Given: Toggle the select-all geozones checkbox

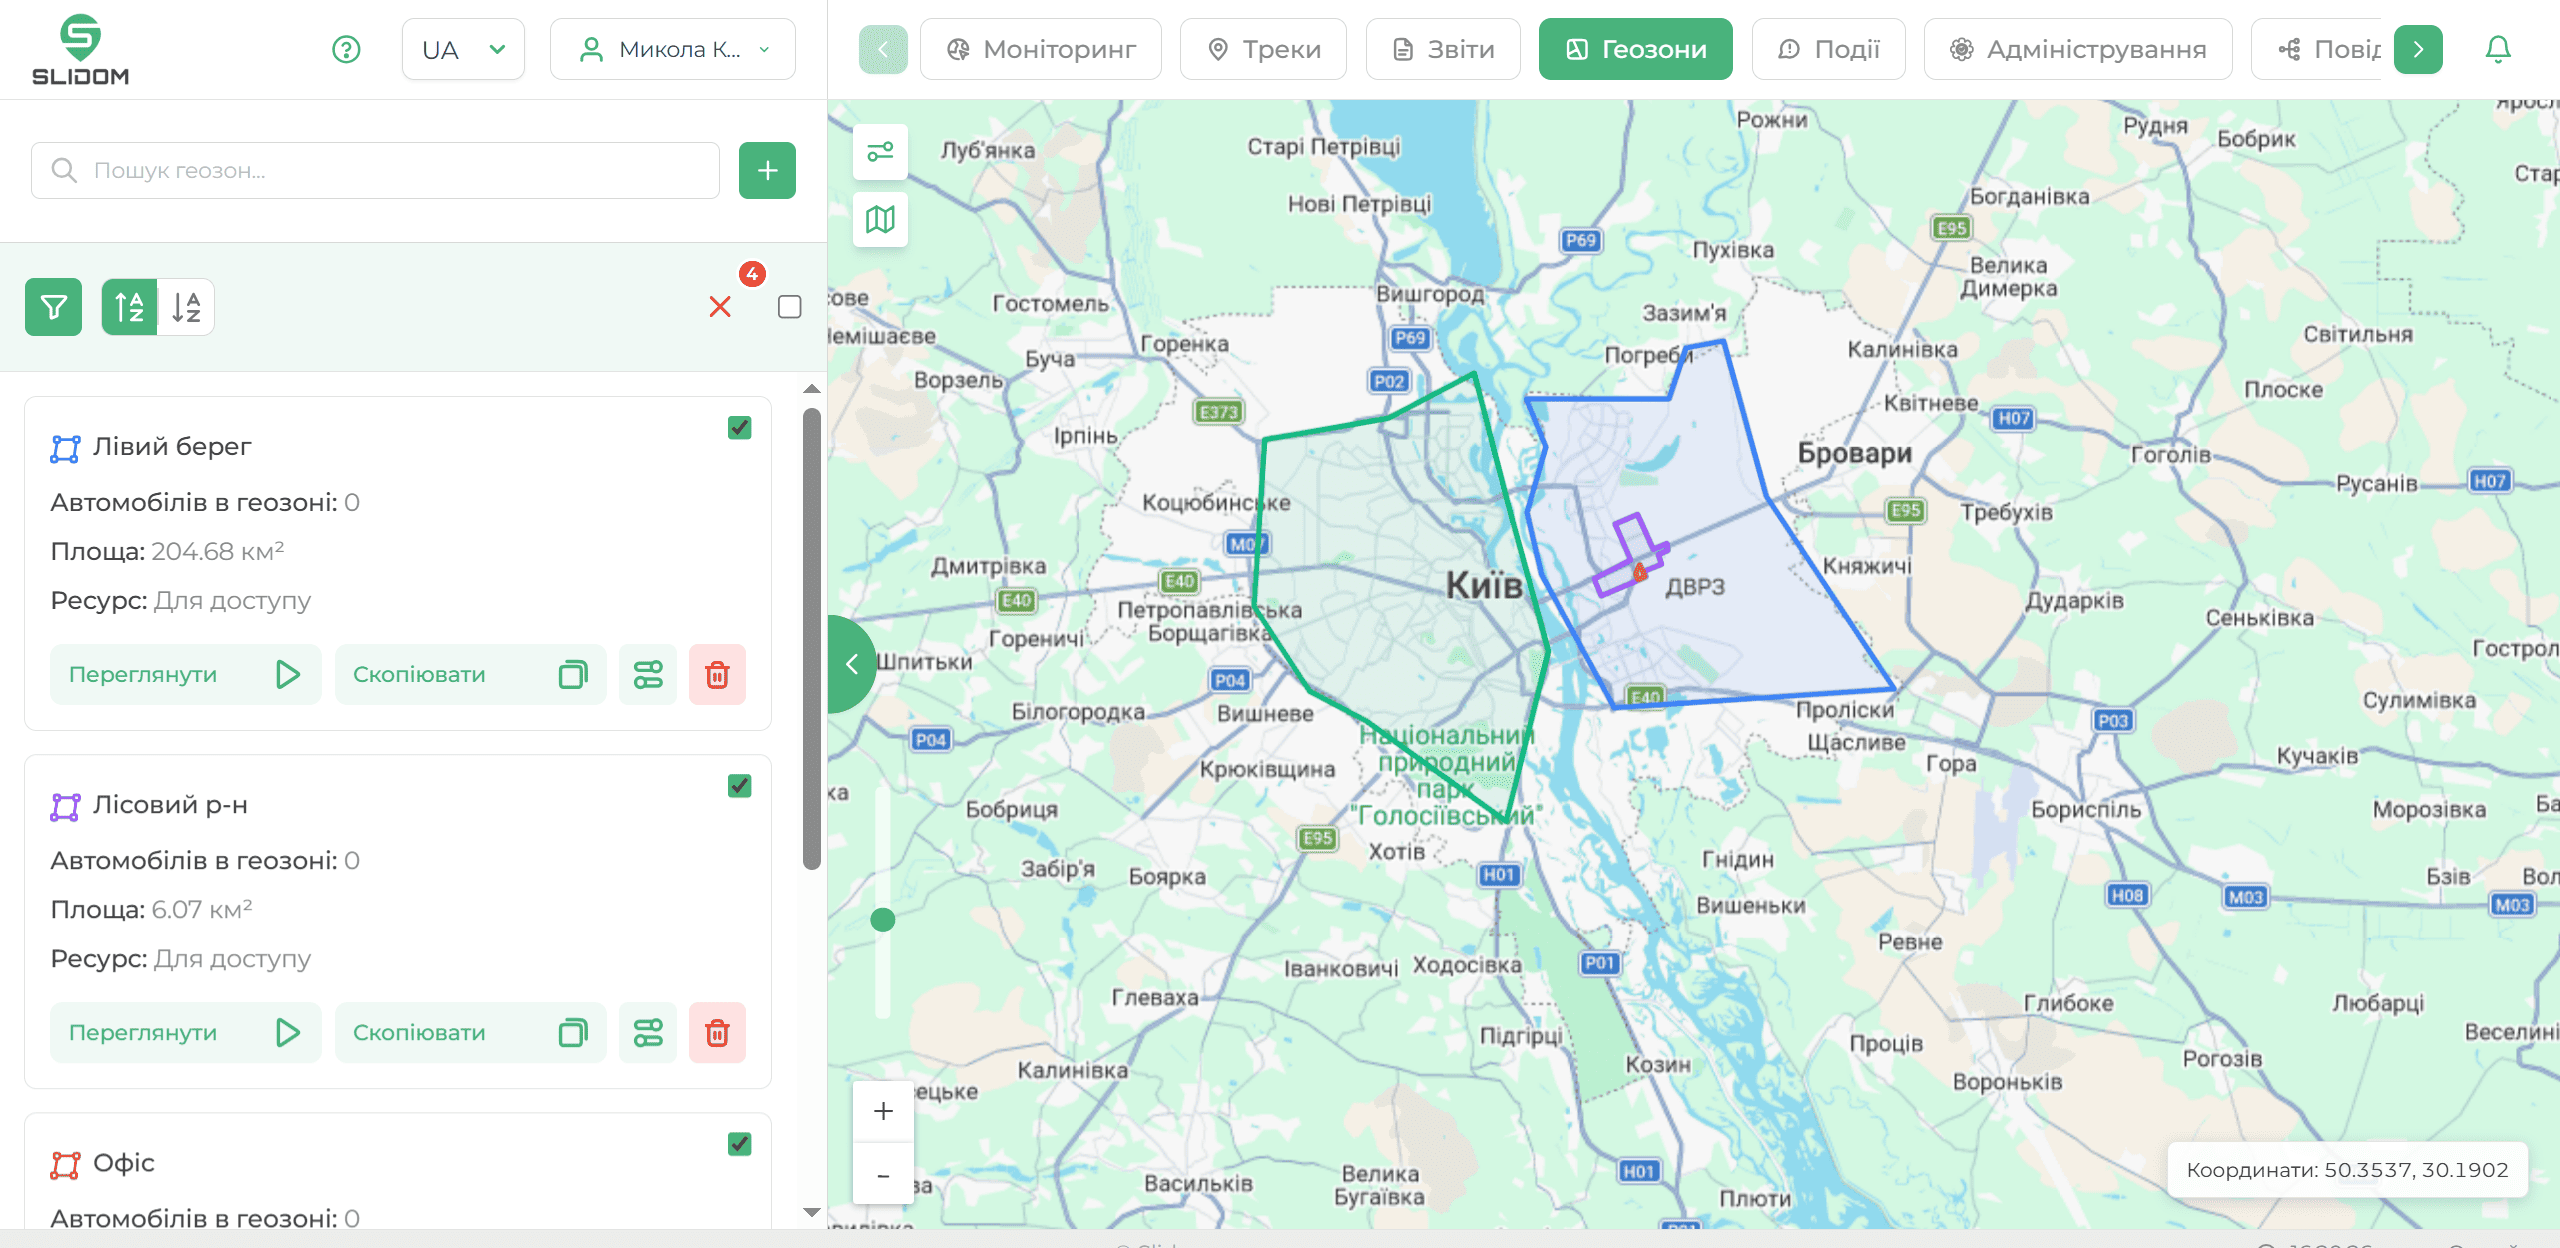Looking at the screenshot, I should 789,307.
